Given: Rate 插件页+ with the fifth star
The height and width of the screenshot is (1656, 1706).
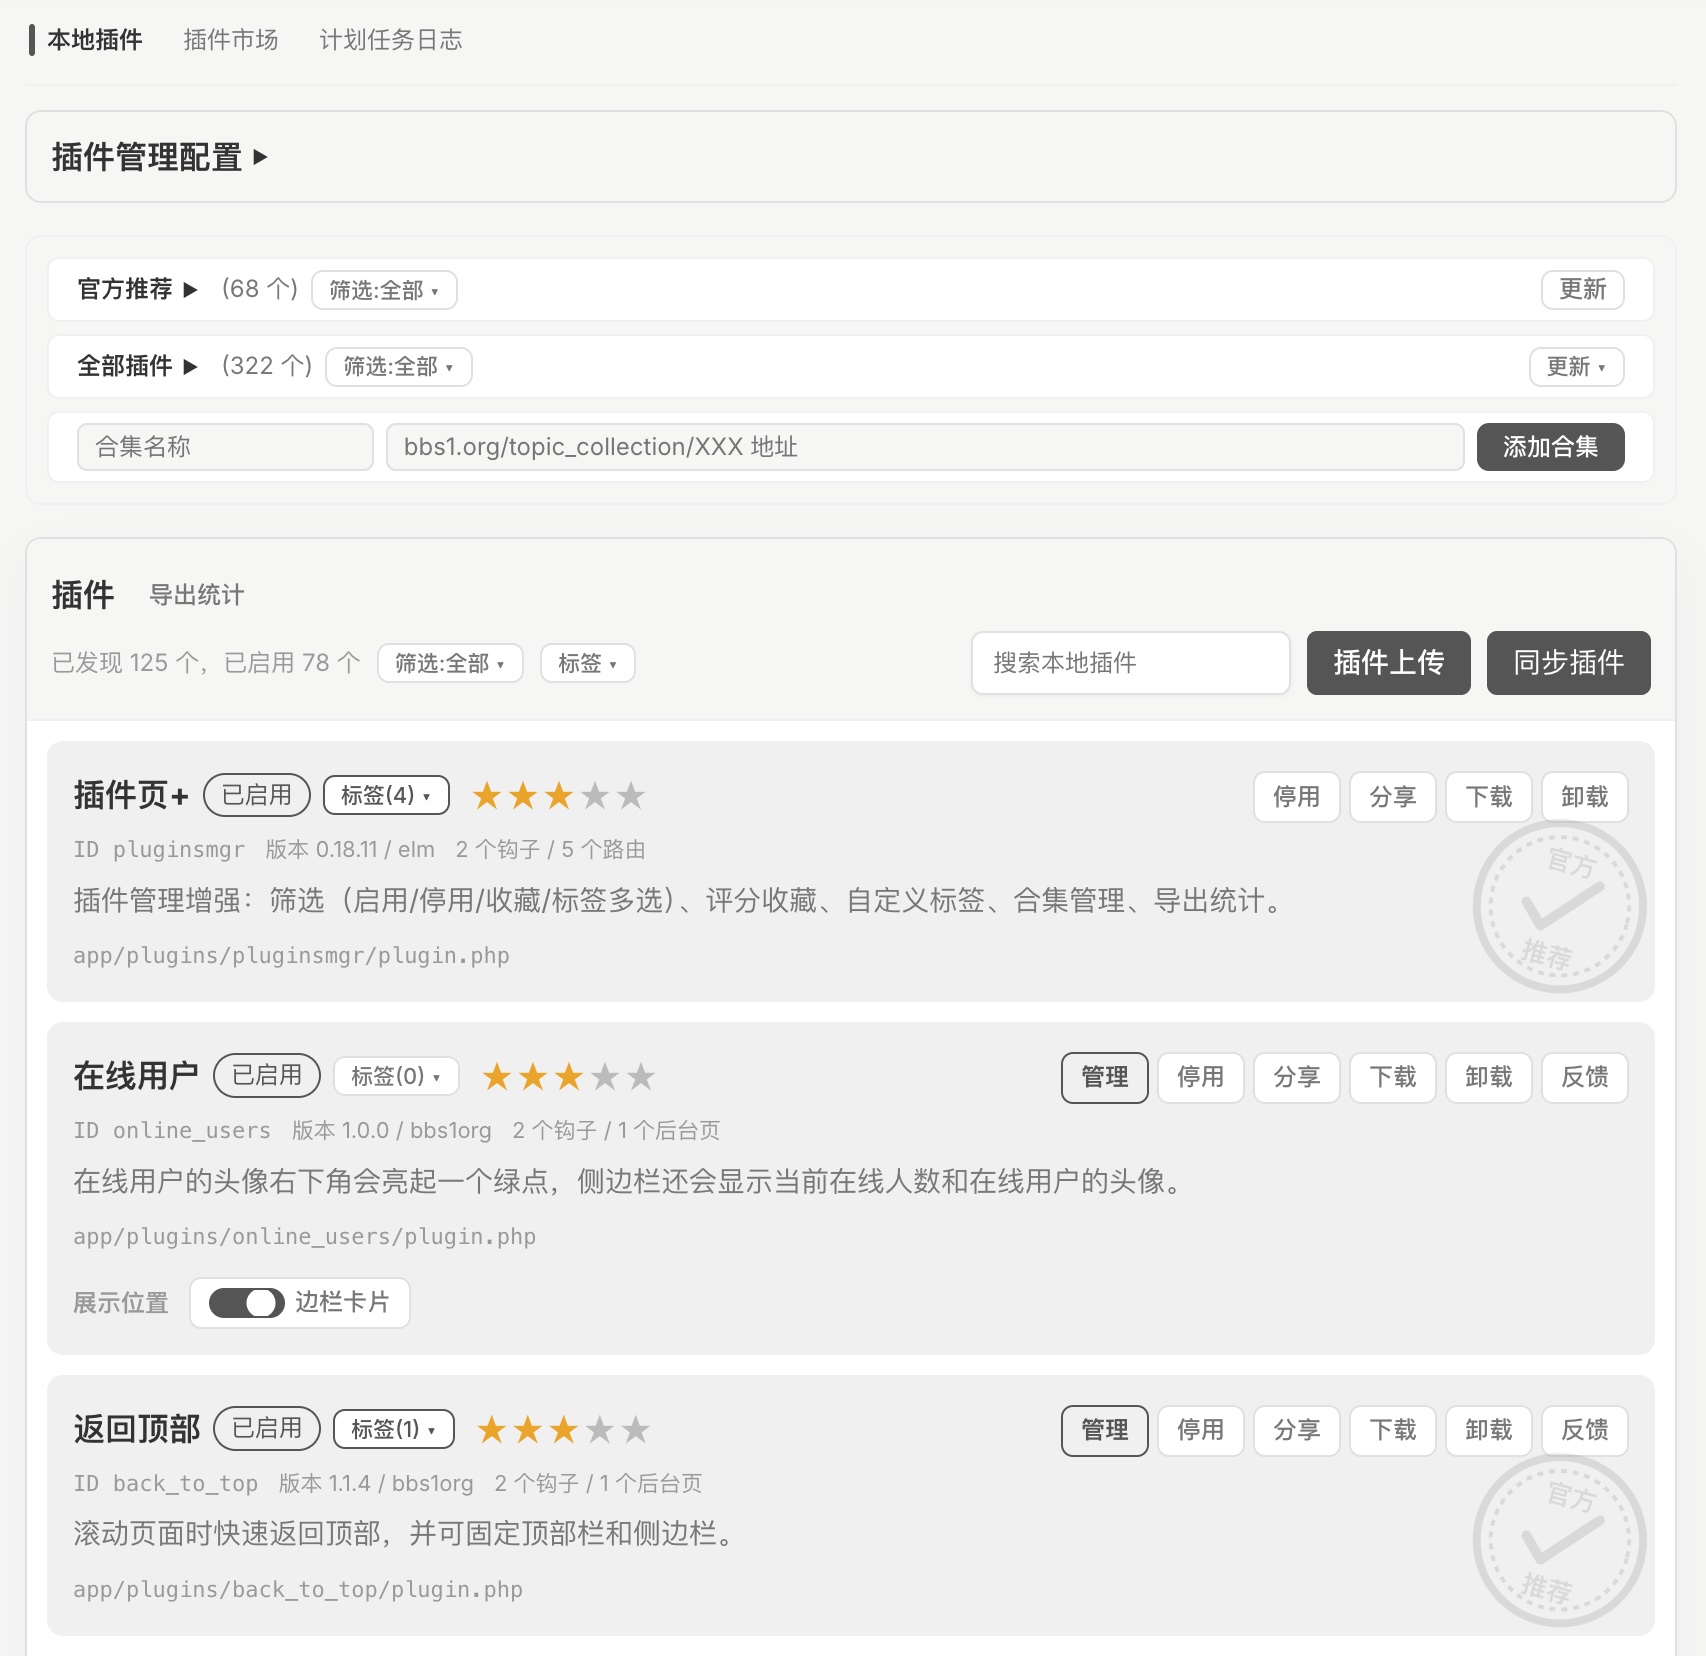Looking at the screenshot, I should pos(631,796).
